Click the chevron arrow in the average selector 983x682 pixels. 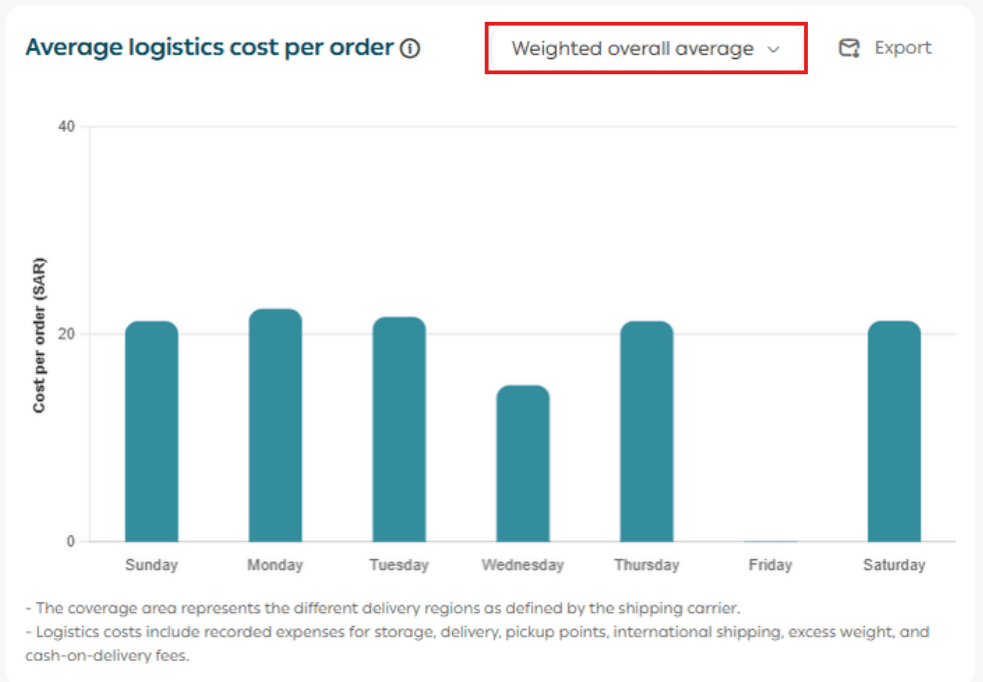(x=773, y=49)
